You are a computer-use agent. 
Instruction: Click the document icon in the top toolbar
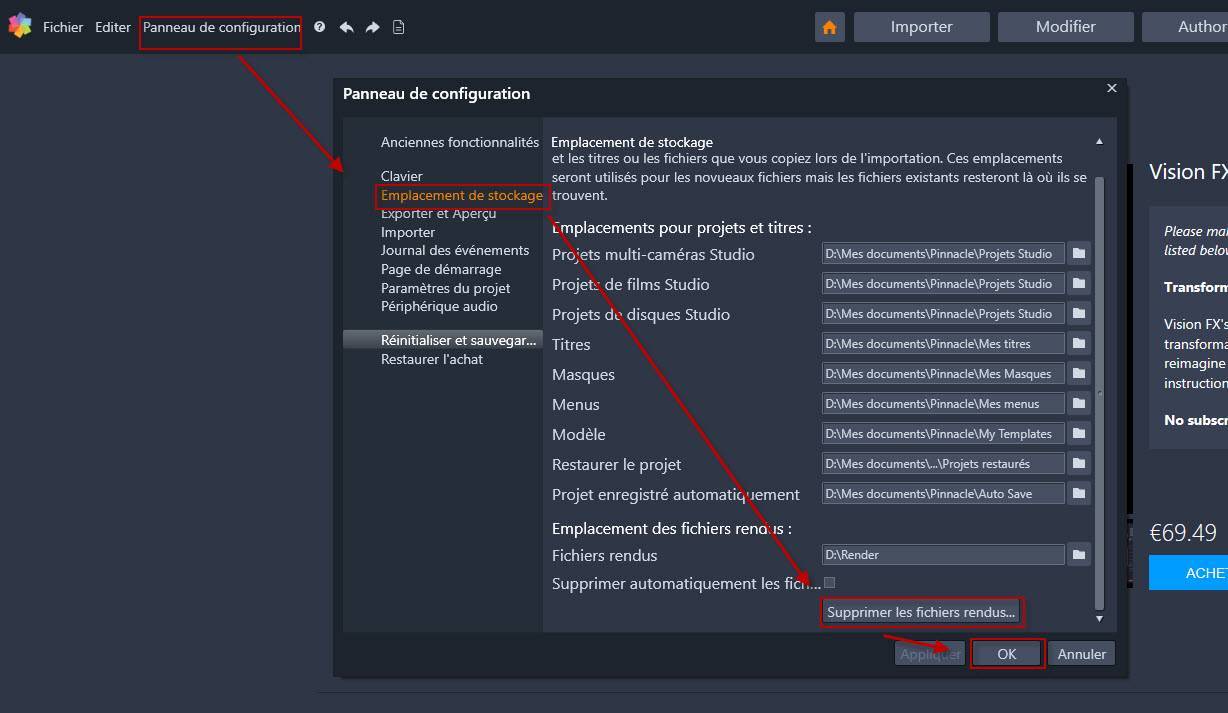tap(398, 27)
